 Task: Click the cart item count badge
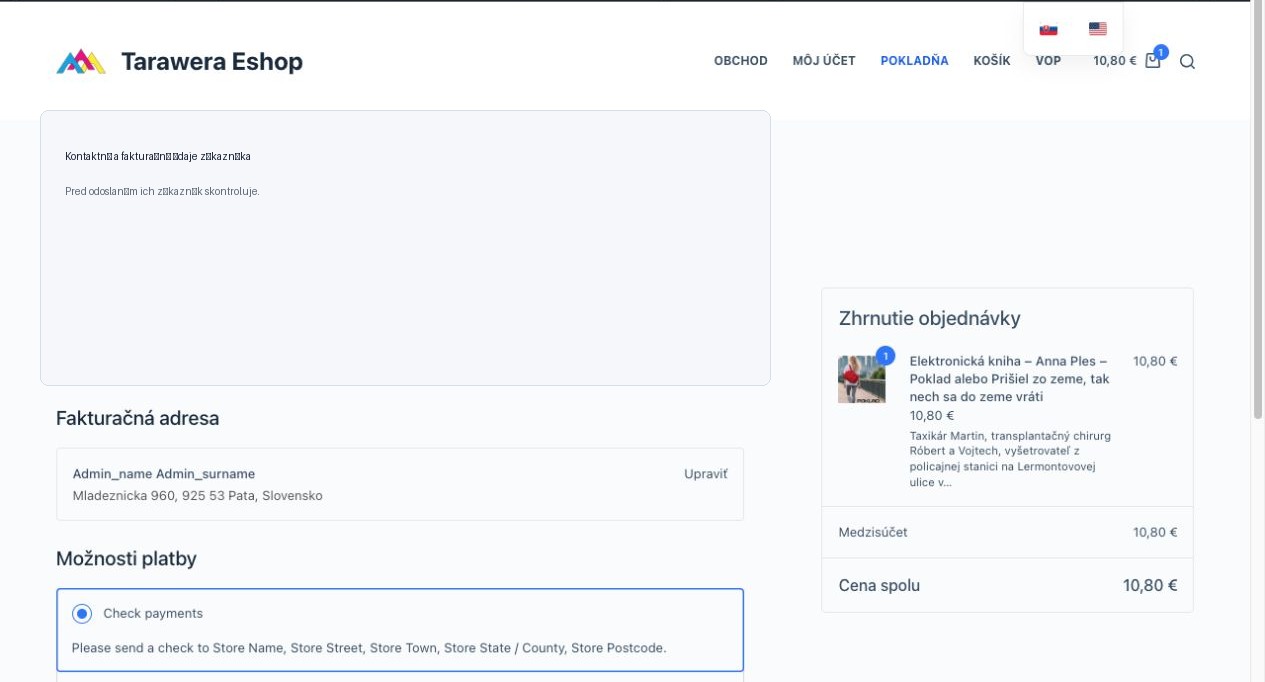coord(1160,52)
